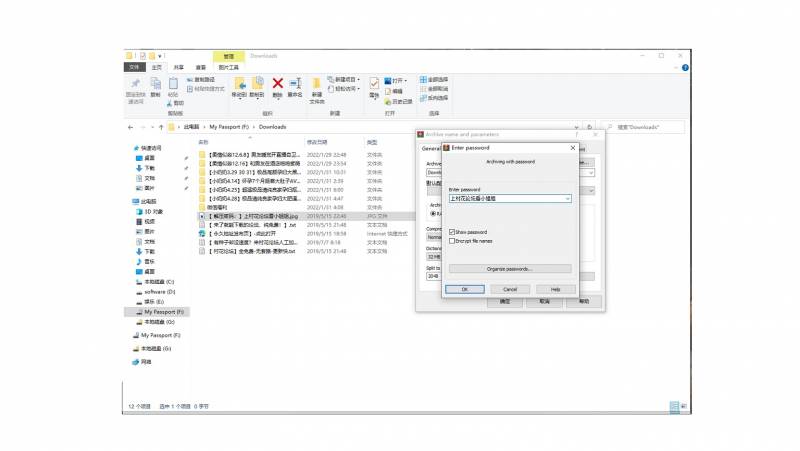Click the Pin to Quick Access icon
The height and width of the screenshot is (451, 800).
[136, 87]
